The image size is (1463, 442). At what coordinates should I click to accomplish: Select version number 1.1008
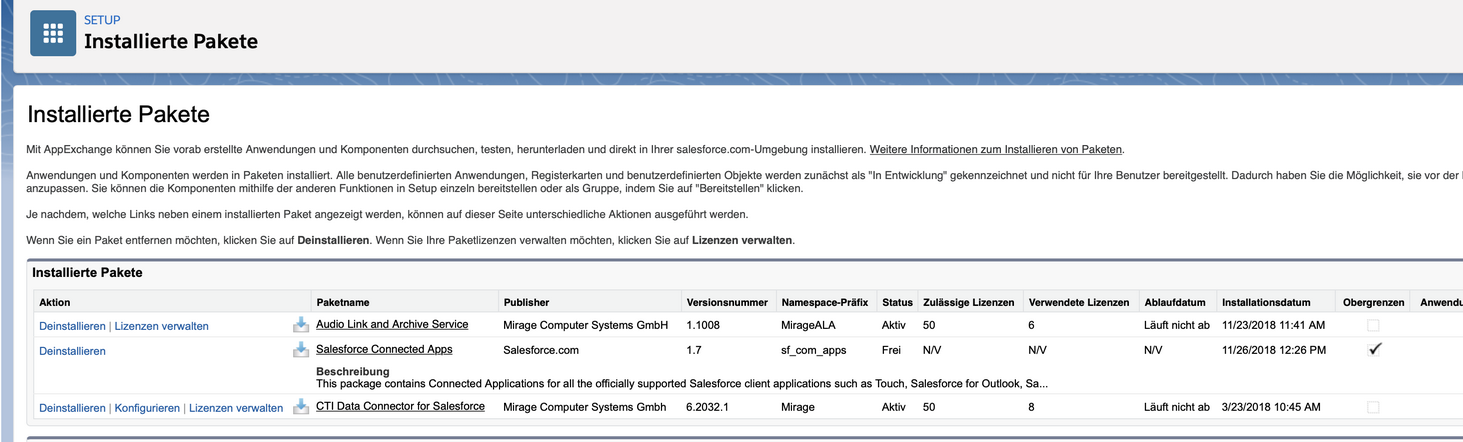703,325
